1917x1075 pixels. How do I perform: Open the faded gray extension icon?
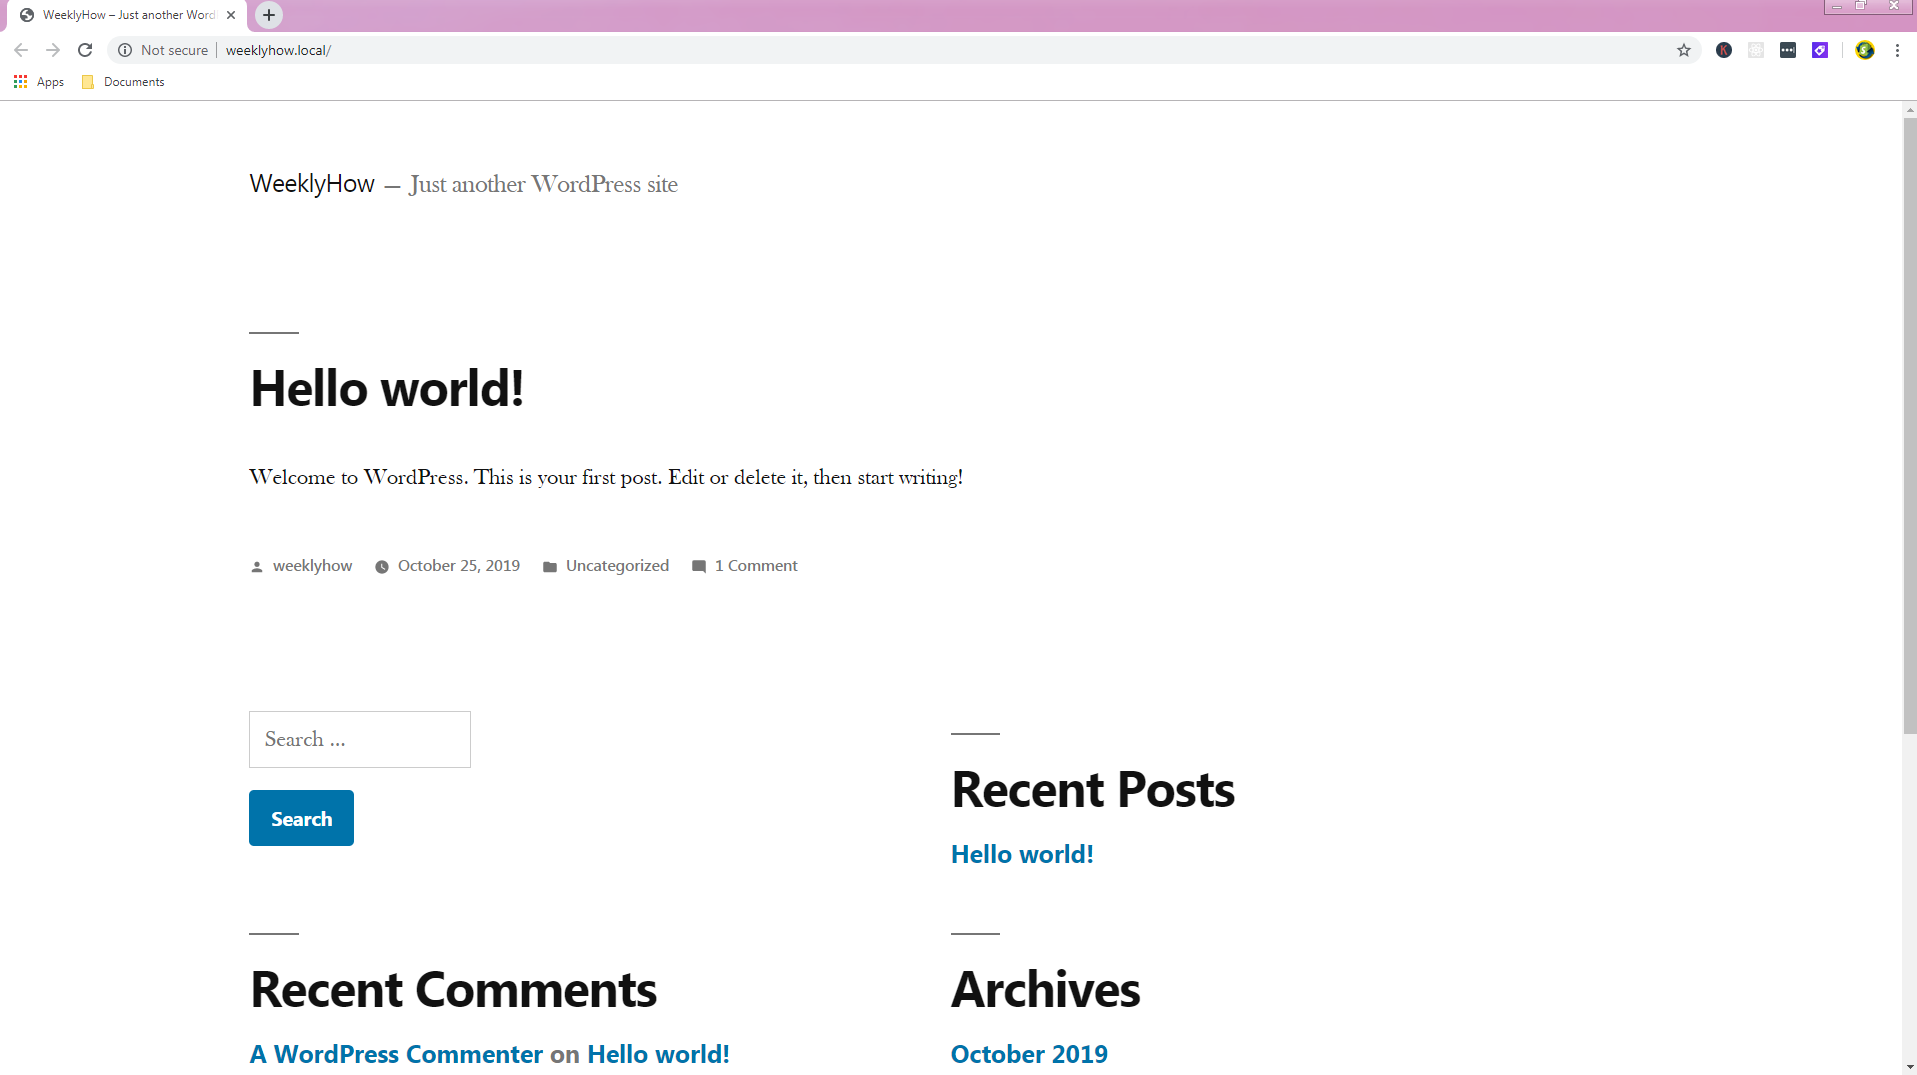click(1756, 50)
